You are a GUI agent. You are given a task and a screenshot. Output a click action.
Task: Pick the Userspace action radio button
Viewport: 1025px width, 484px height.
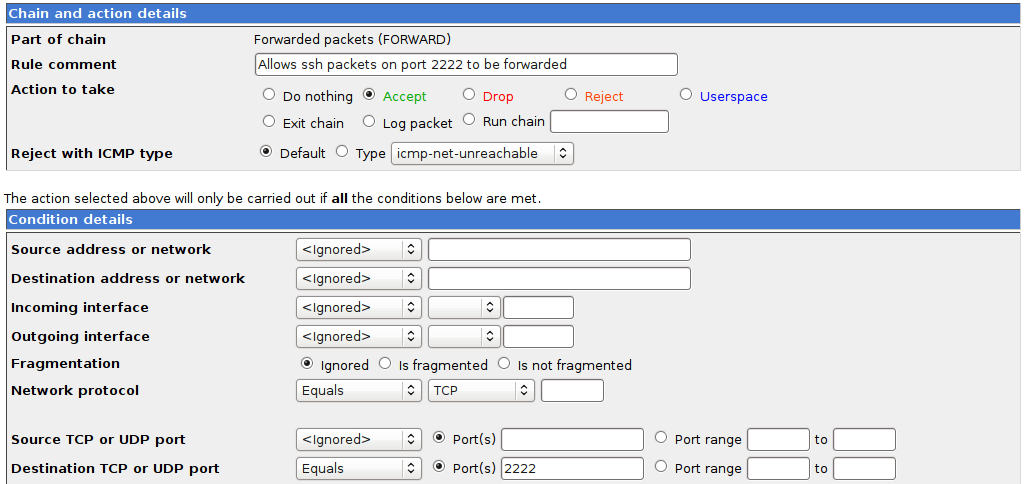click(686, 95)
